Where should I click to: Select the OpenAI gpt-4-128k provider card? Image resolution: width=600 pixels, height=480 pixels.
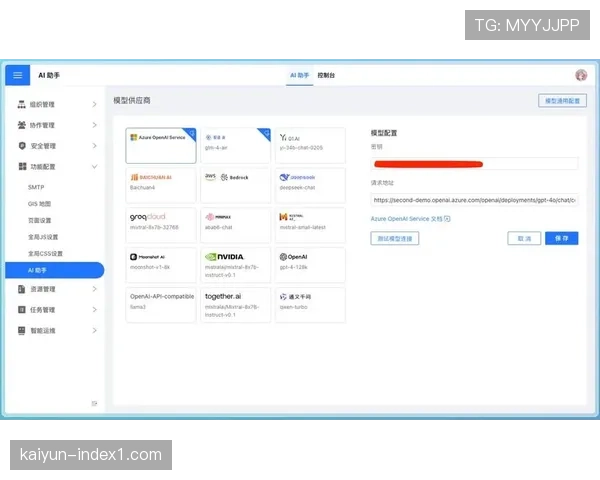point(310,265)
